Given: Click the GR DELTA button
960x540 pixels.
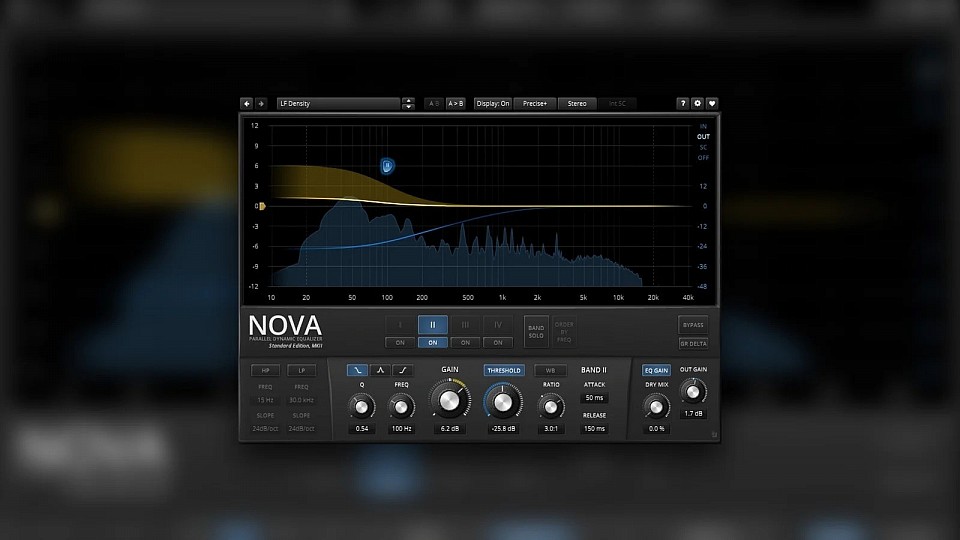Looking at the screenshot, I should [693, 343].
